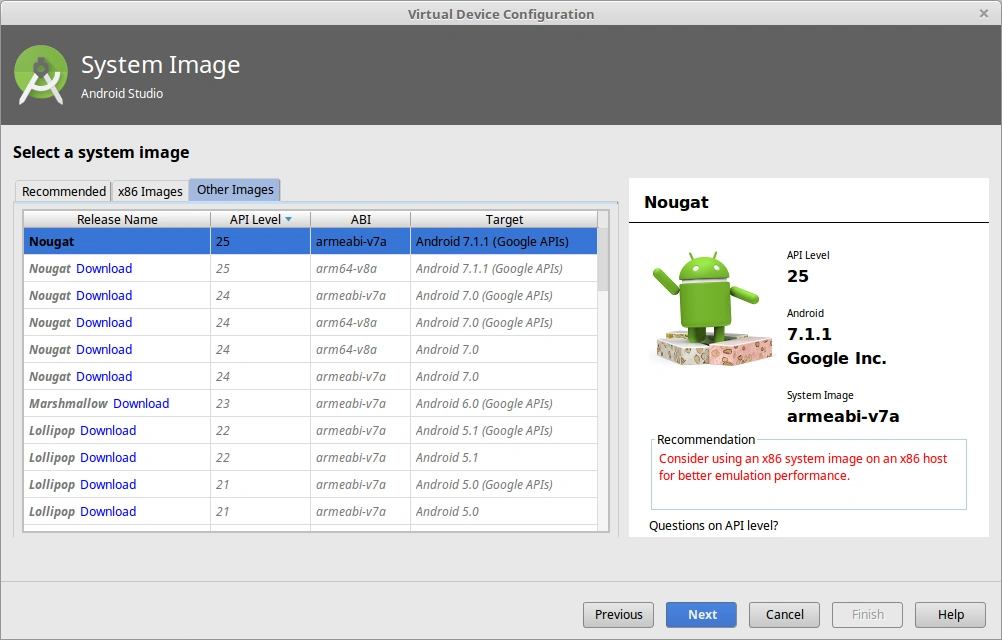The width and height of the screenshot is (1002, 640).
Task: Open the x86 Images tab
Action: pyautogui.click(x=150, y=191)
